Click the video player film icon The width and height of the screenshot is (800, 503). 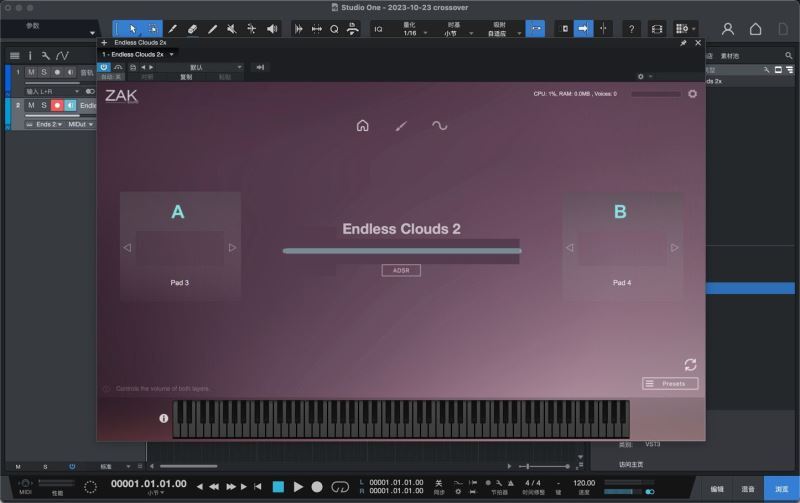(x=657, y=29)
